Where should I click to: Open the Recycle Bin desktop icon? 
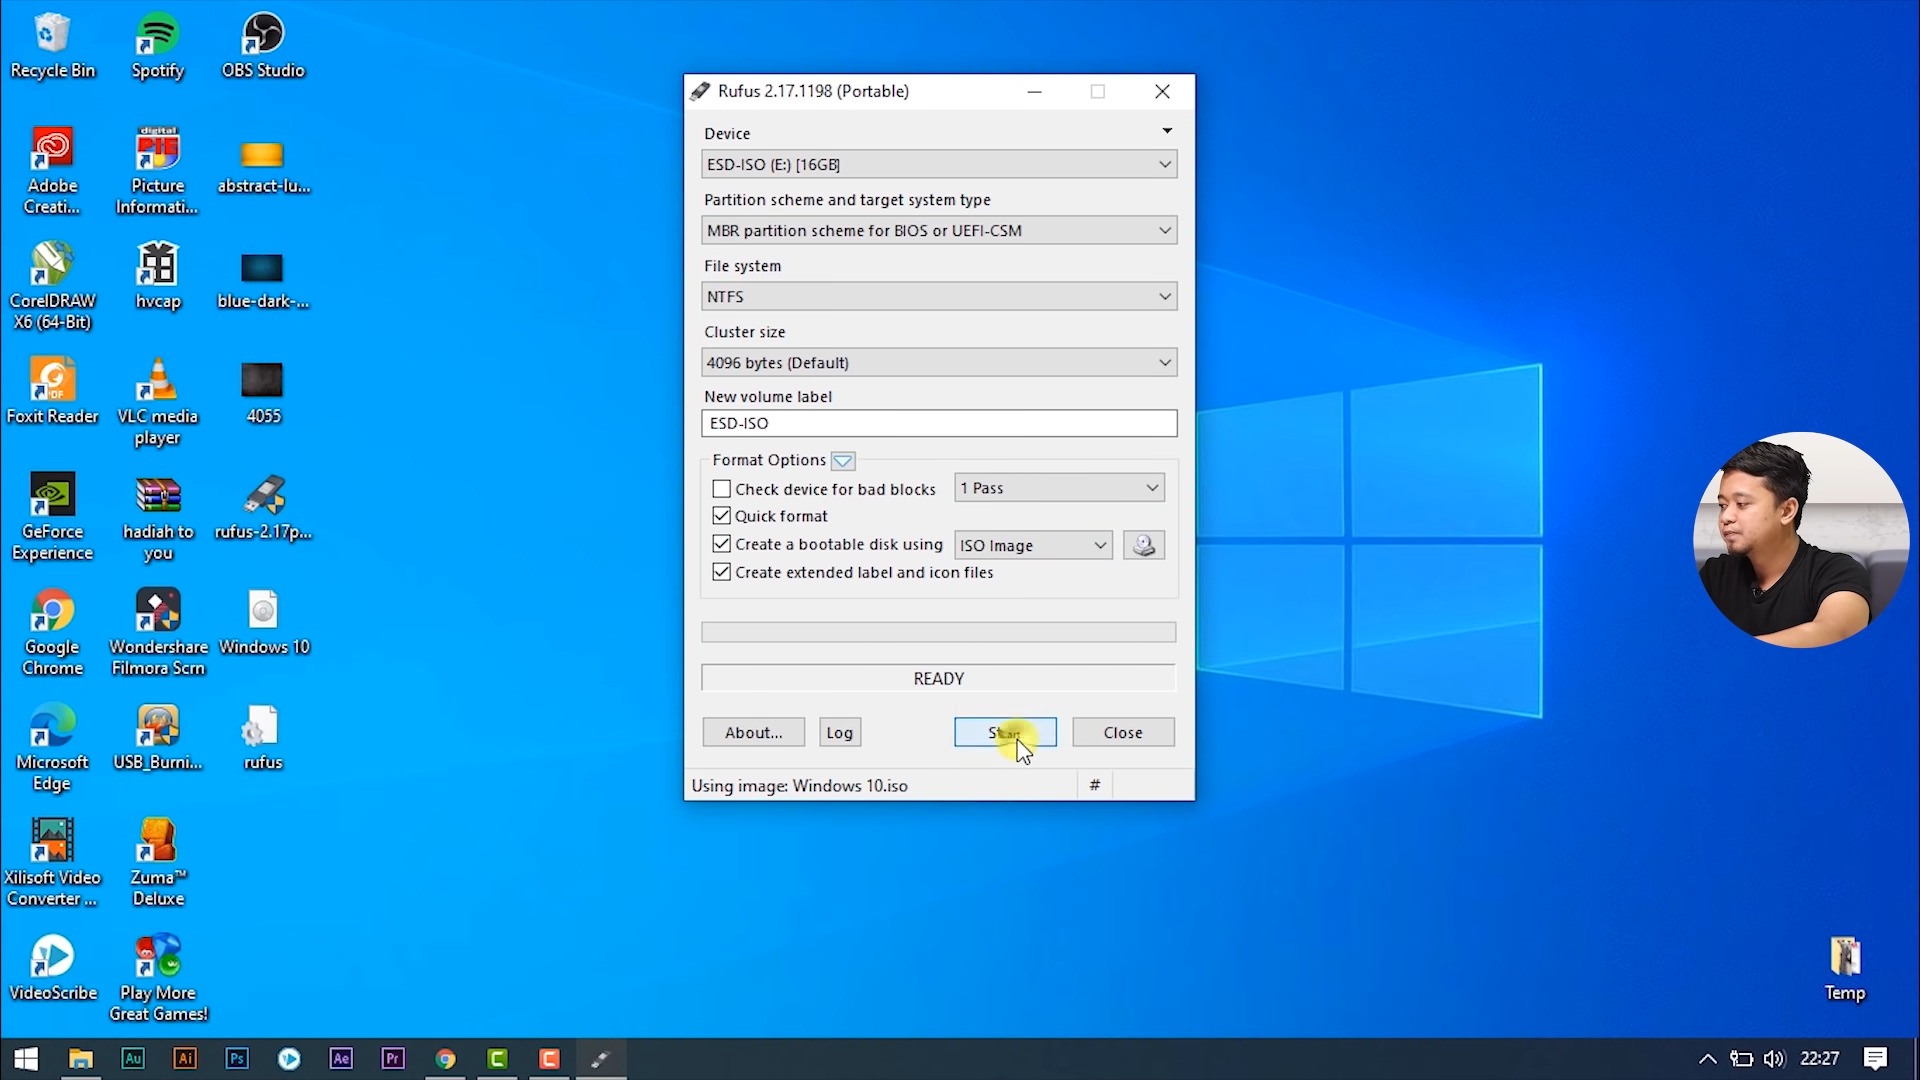click(52, 46)
